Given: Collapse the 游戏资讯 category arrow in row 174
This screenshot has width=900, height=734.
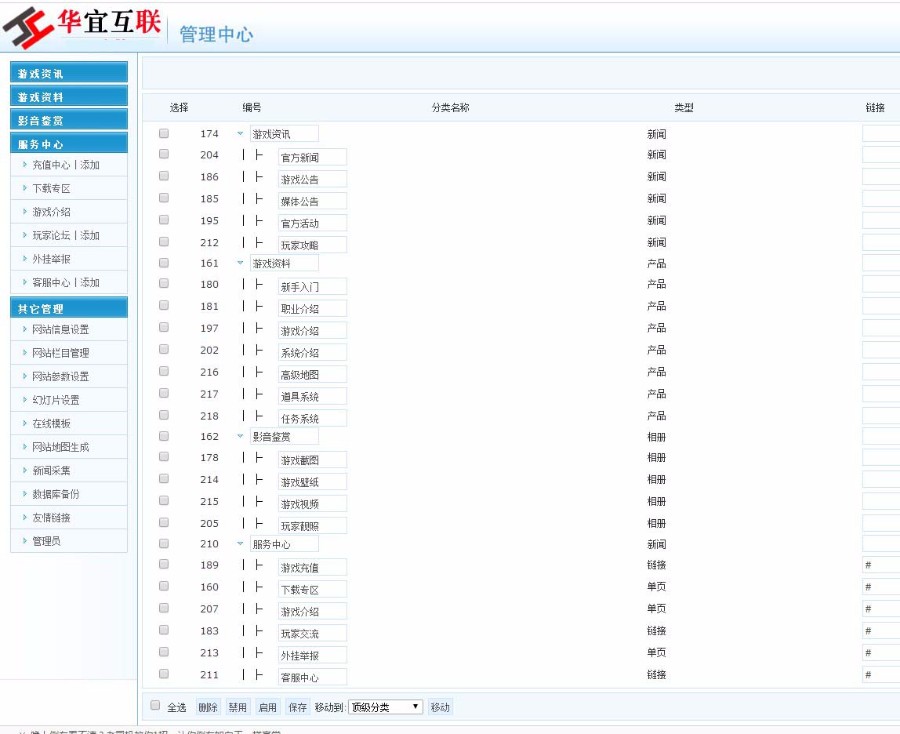Looking at the screenshot, I should (240, 134).
